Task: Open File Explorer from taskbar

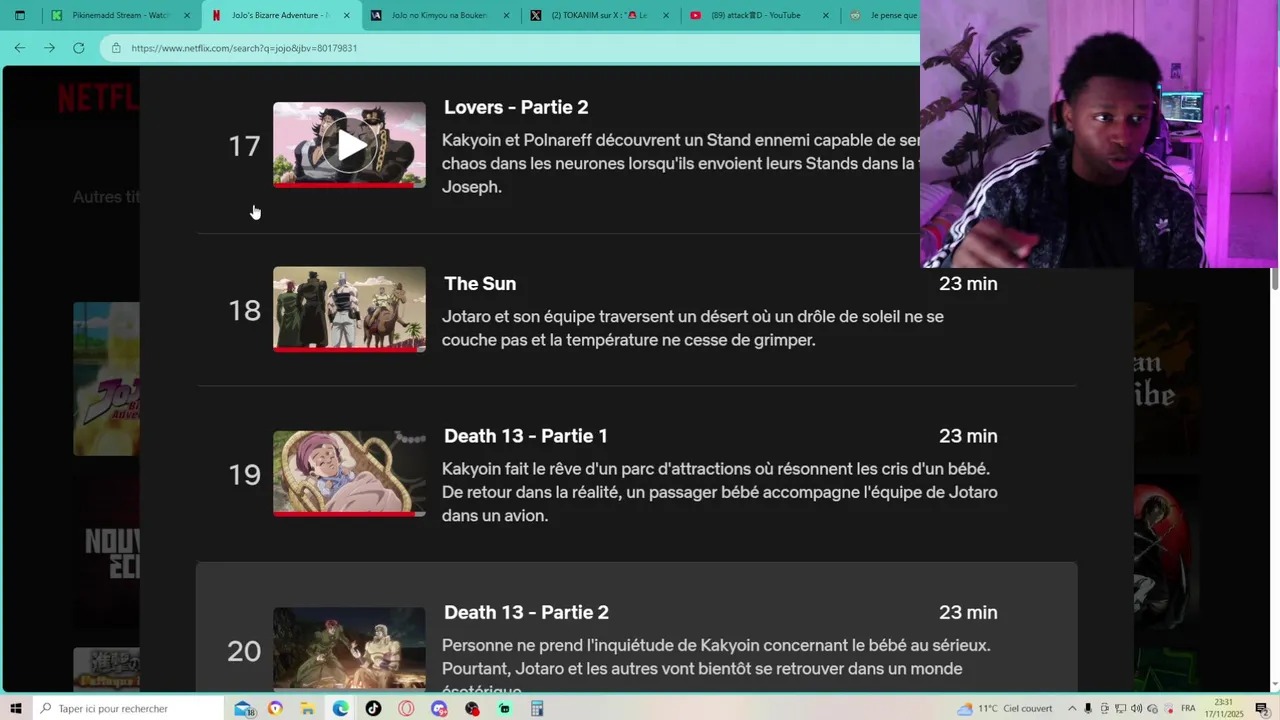Action: pyautogui.click(x=308, y=708)
